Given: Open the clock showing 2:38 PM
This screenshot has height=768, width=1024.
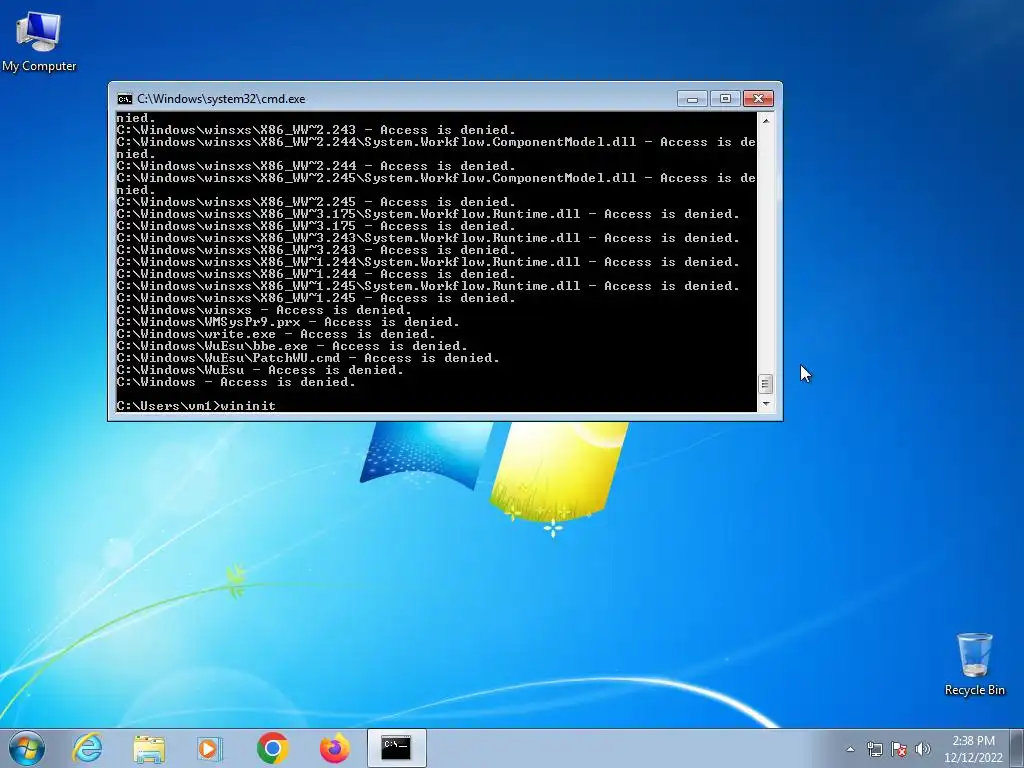Looking at the screenshot, I should [973, 749].
